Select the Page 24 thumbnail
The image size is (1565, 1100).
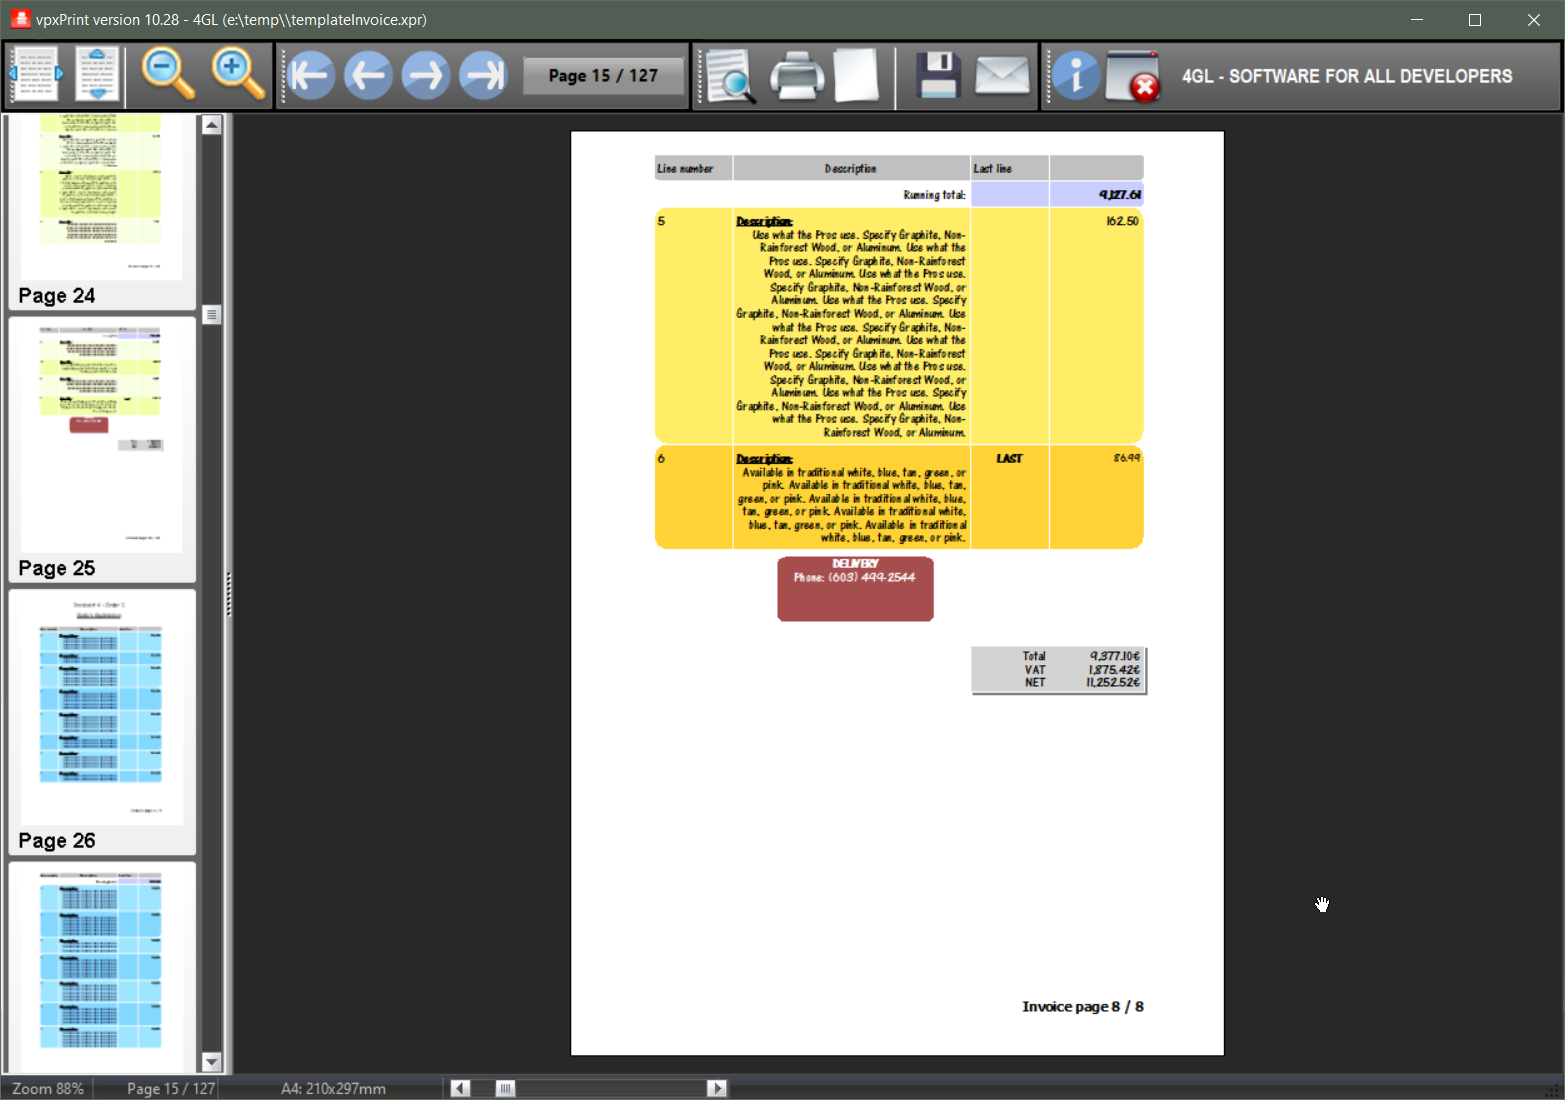tap(101, 210)
